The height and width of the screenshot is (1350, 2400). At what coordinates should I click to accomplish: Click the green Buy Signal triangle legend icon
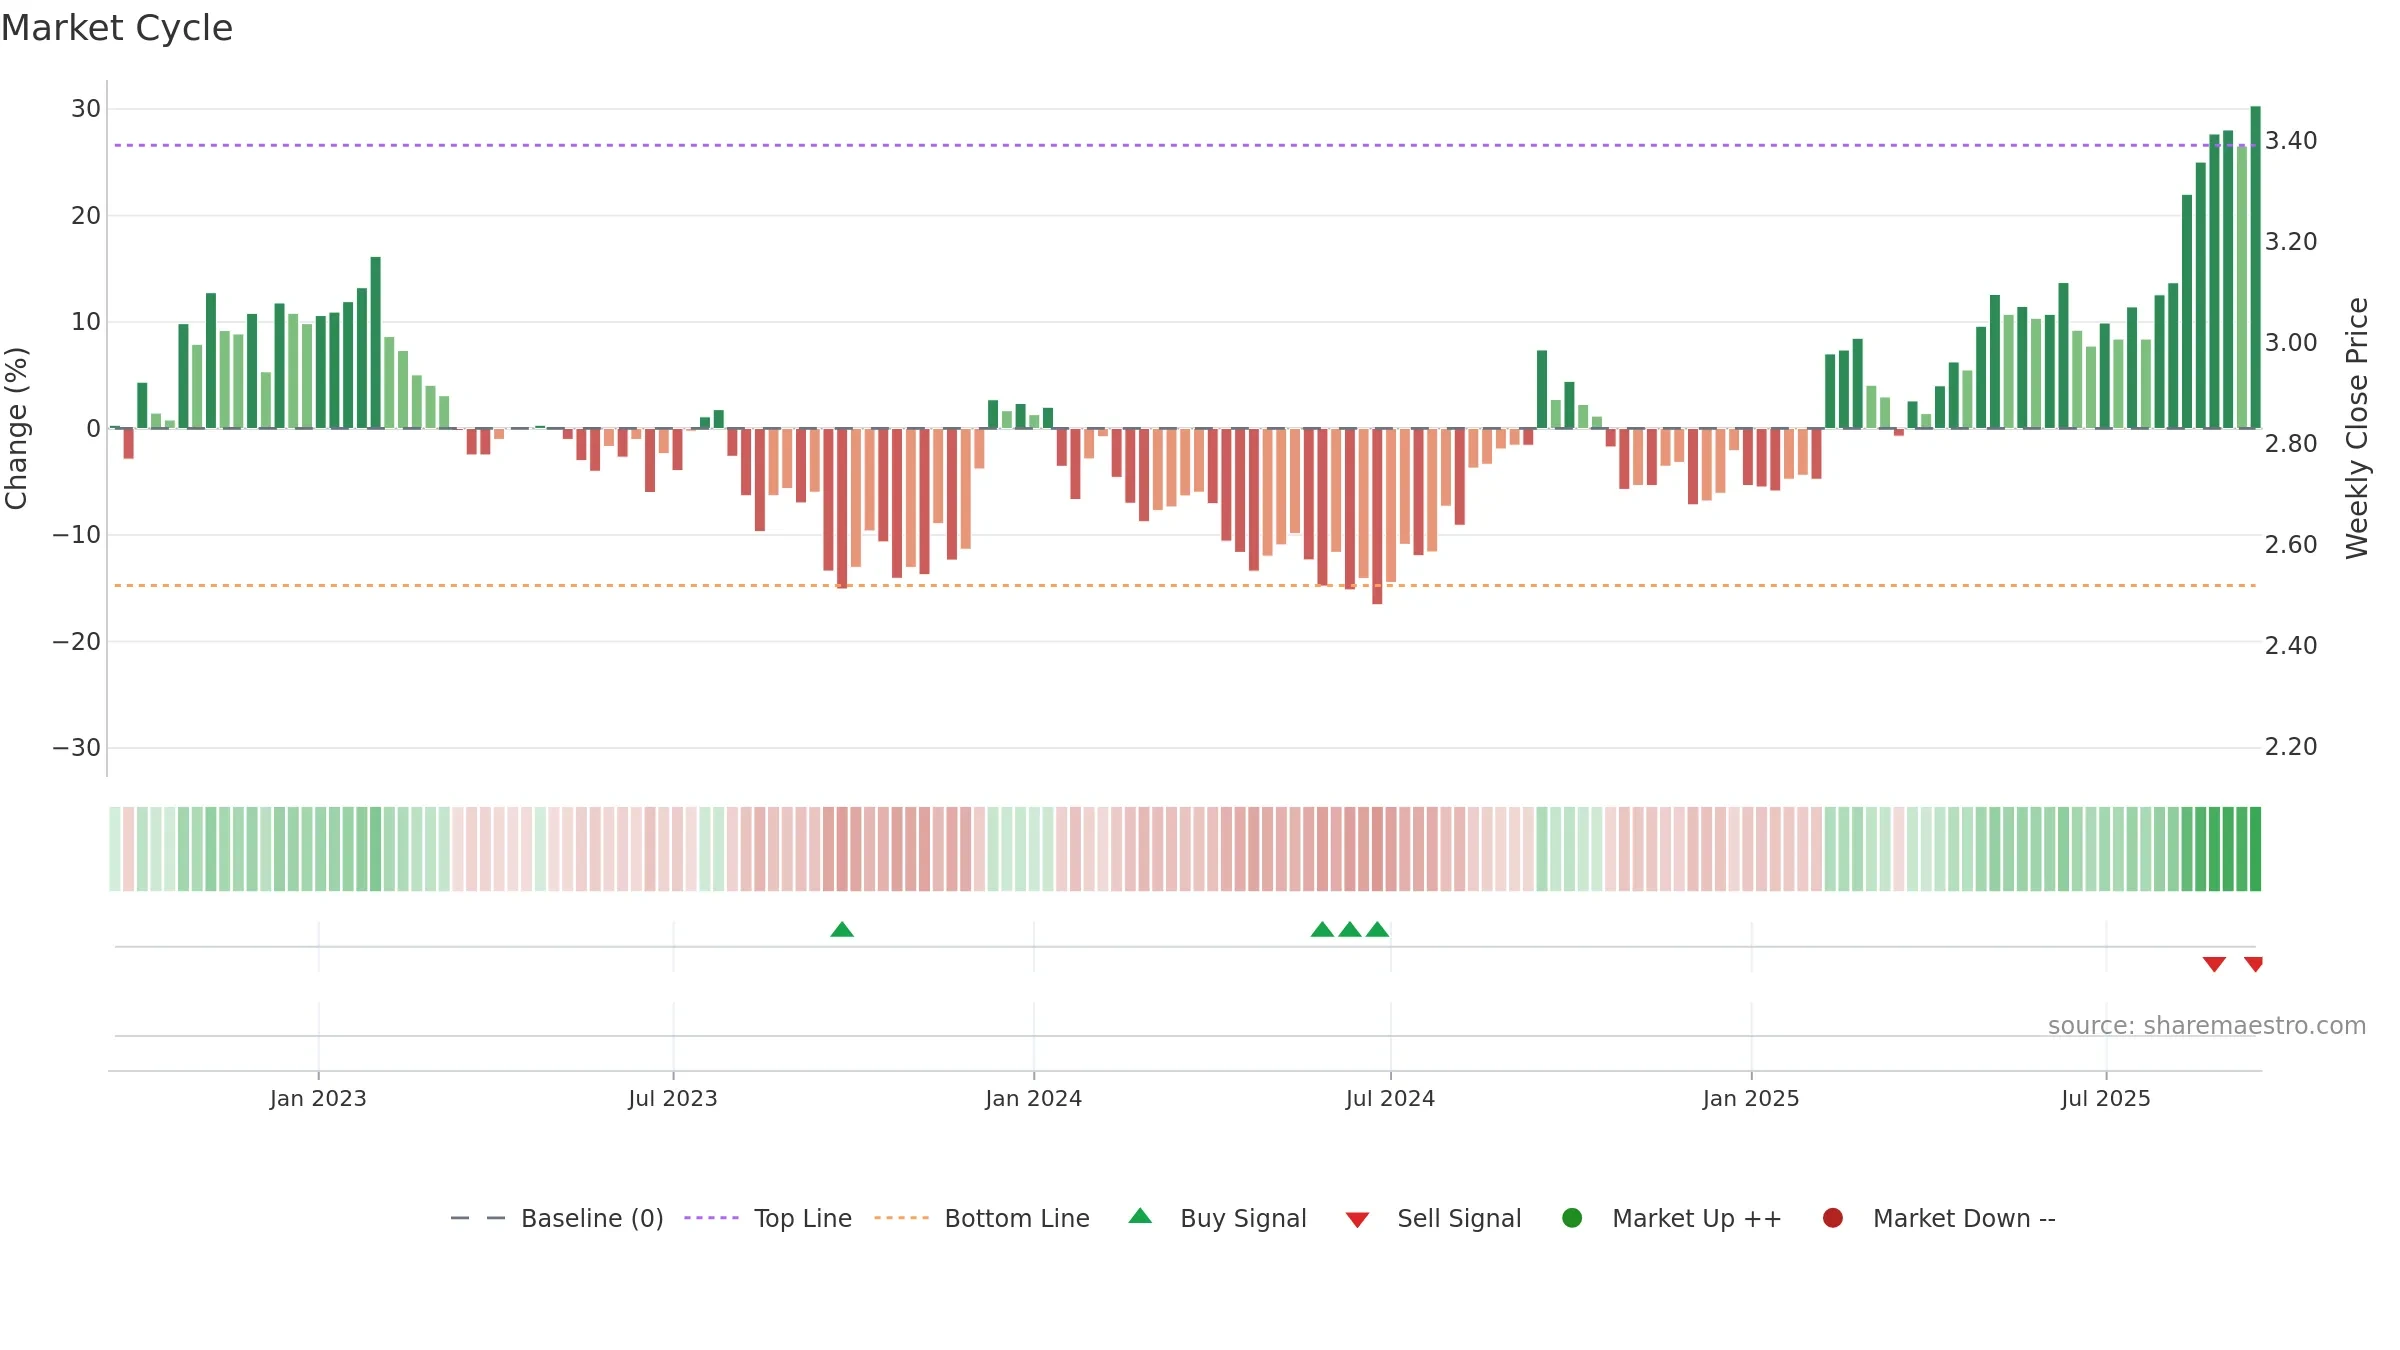(x=1140, y=1216)
